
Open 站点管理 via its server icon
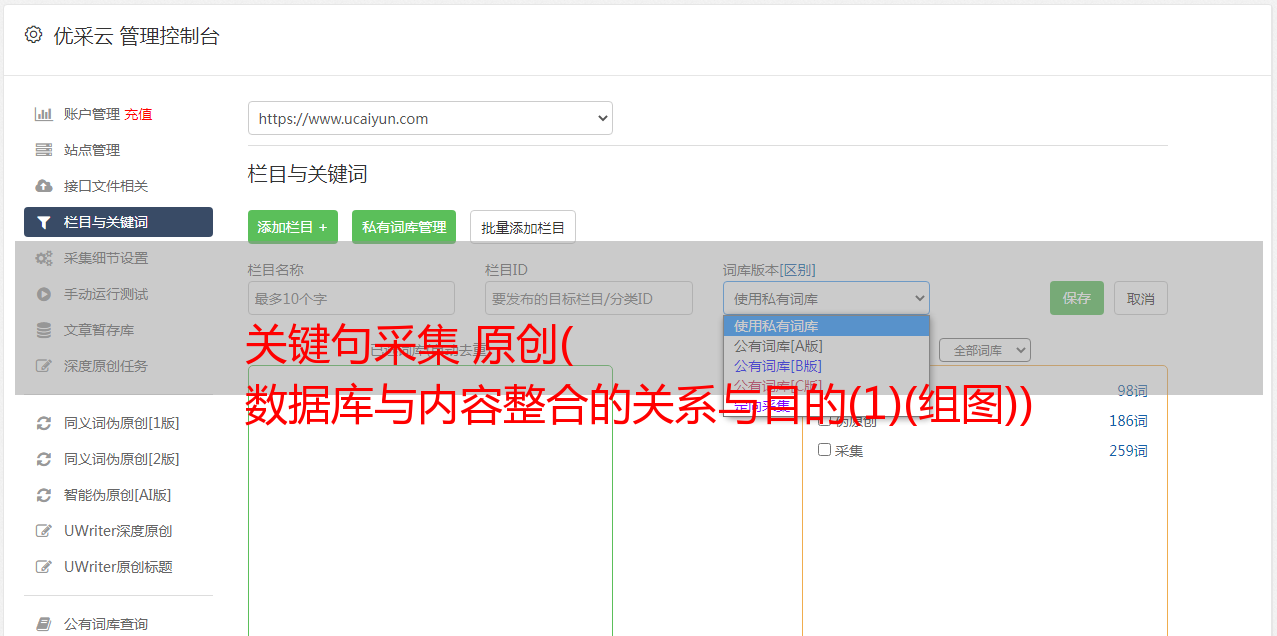coord(43,150)
